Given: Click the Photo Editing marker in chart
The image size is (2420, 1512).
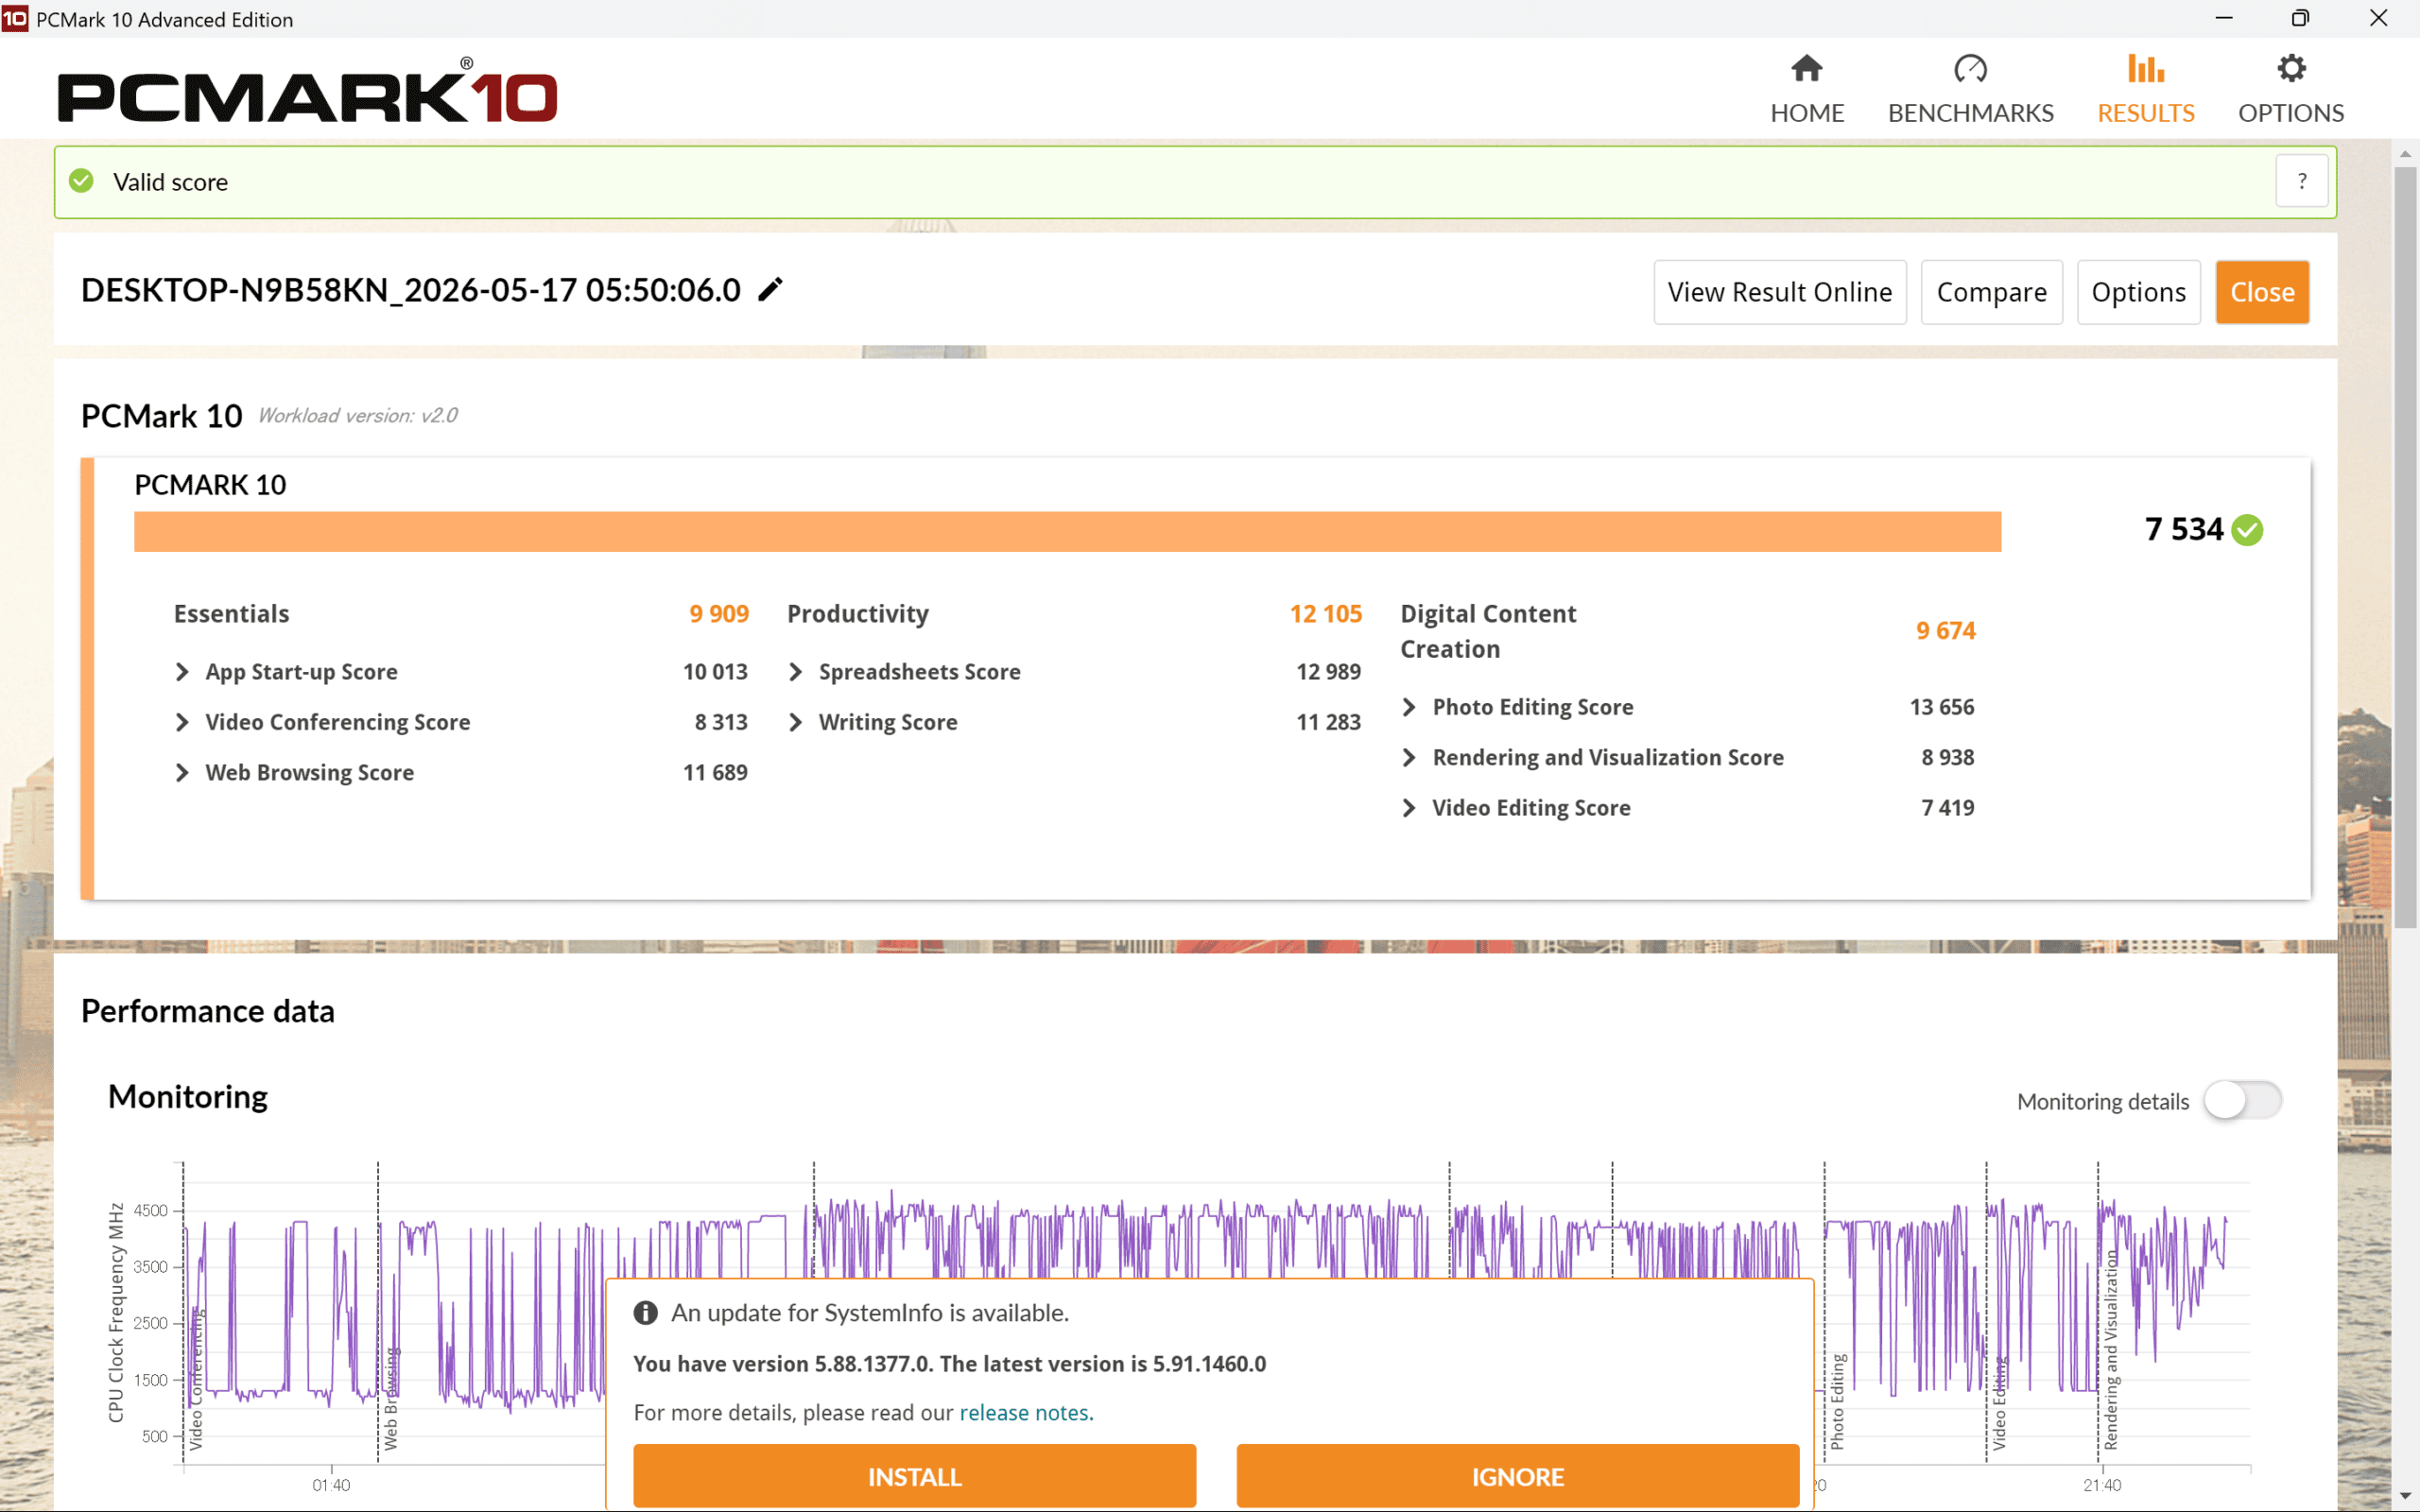Looking at the screenshot, I should pyautogui.click(x=1838, y=1401).
